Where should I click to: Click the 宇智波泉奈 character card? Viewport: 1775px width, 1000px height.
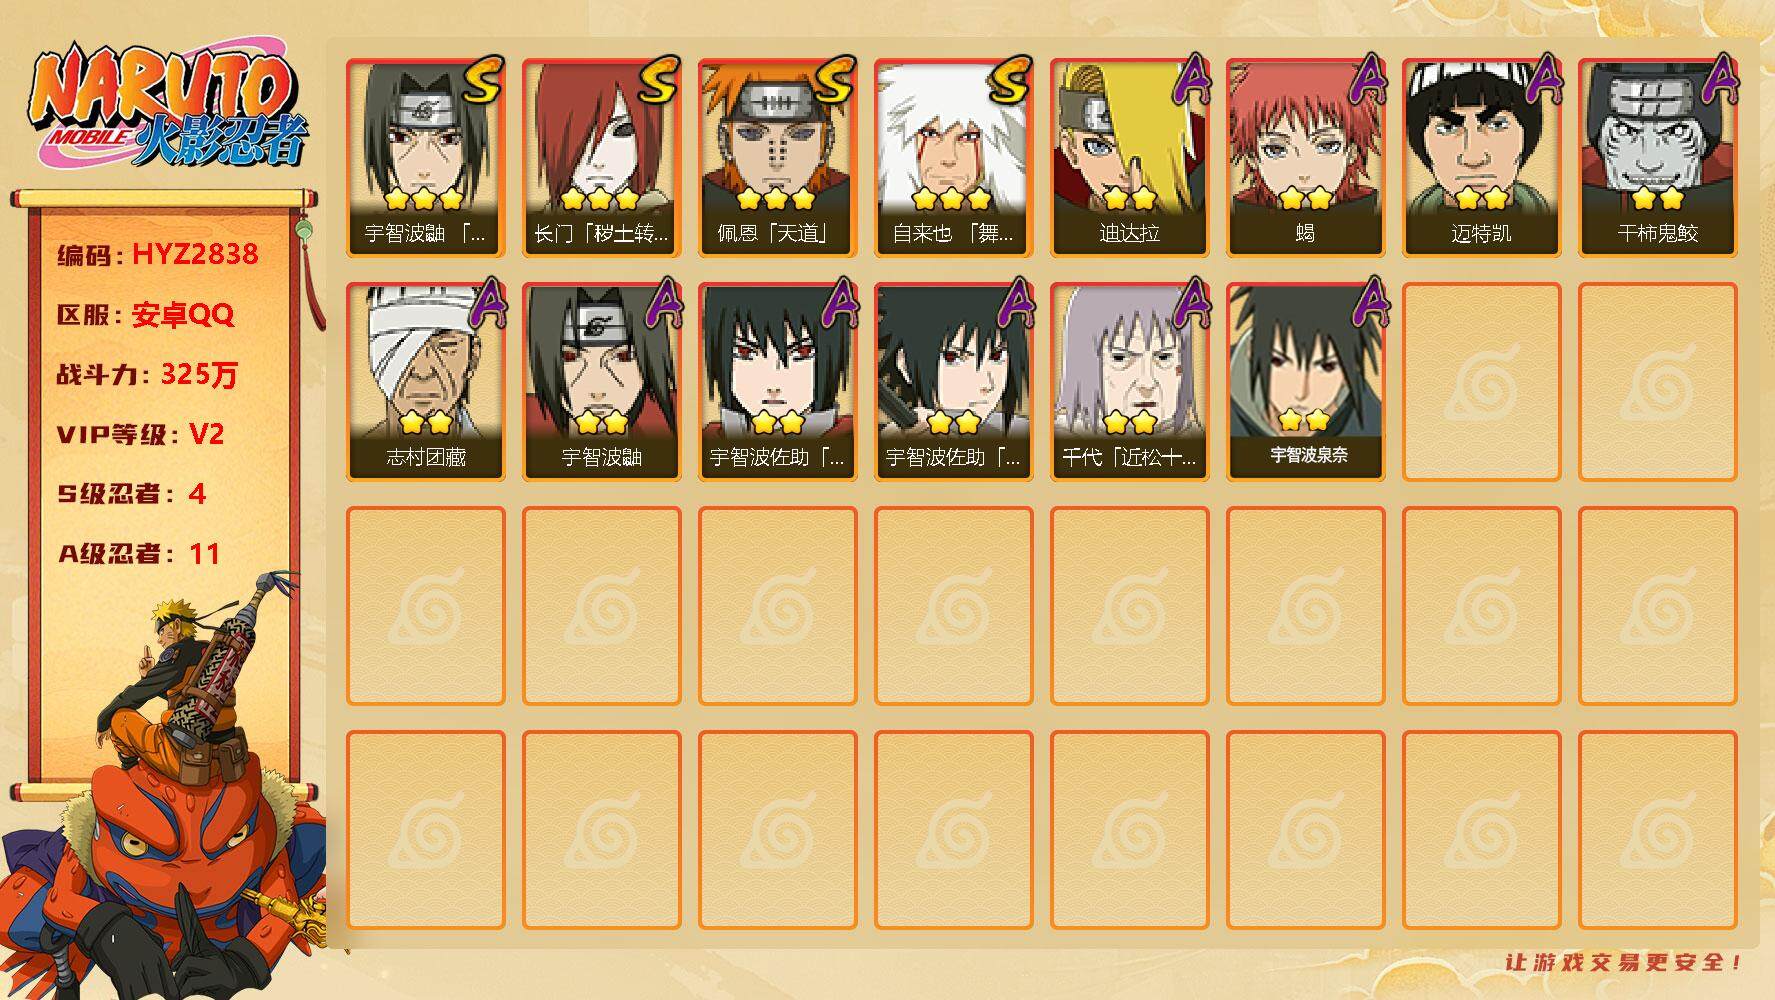pyautogui.click(x=1305, y=382)
